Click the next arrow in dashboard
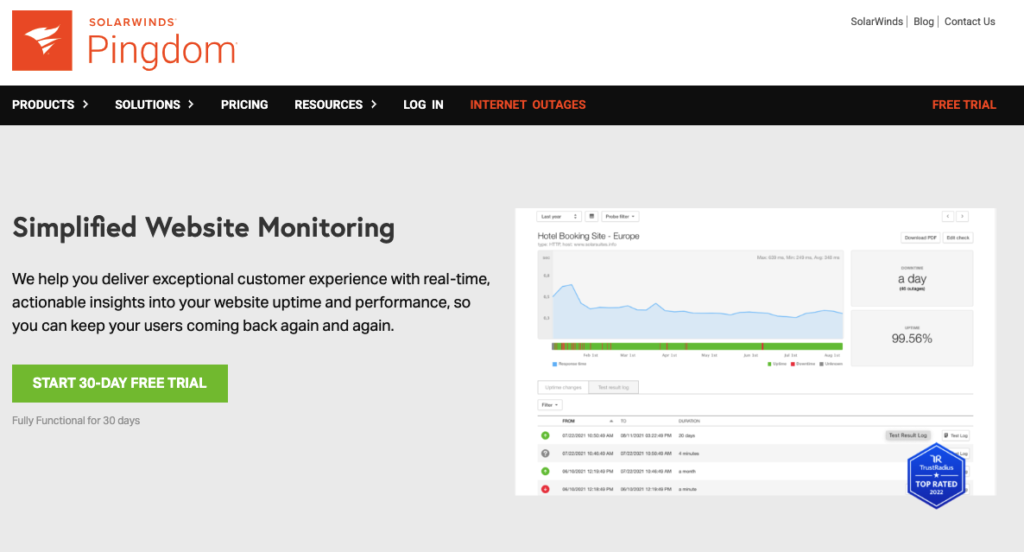The width and height of the screenshot is (1024, 552). pyautogui.click(x=962, y=216)
